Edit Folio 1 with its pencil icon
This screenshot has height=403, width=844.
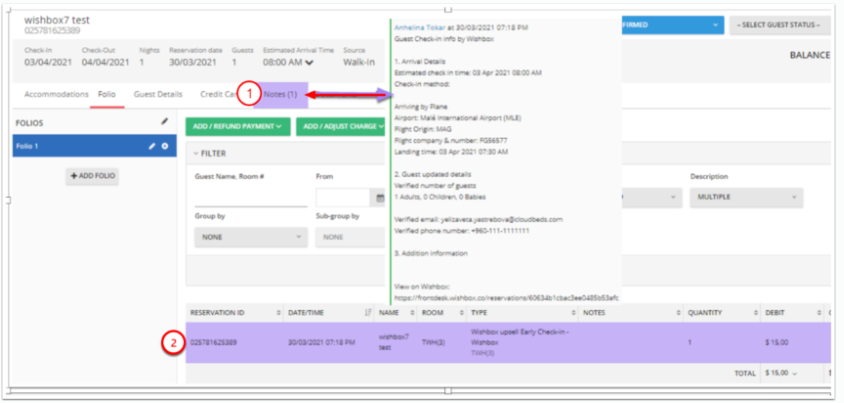click(153, 146)
